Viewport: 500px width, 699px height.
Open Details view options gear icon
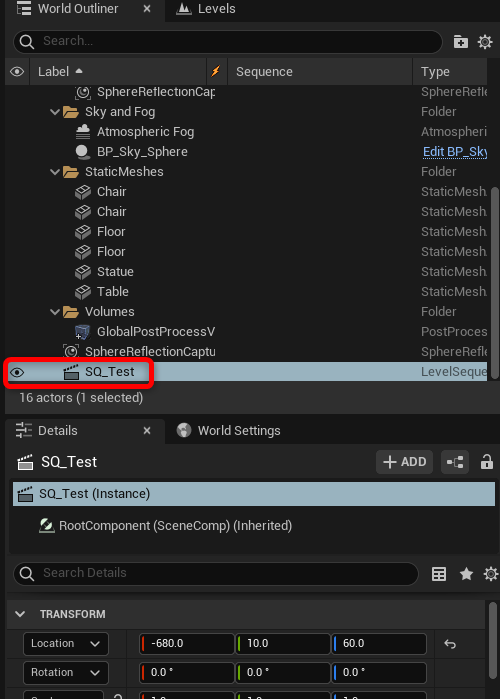[491, 574]
